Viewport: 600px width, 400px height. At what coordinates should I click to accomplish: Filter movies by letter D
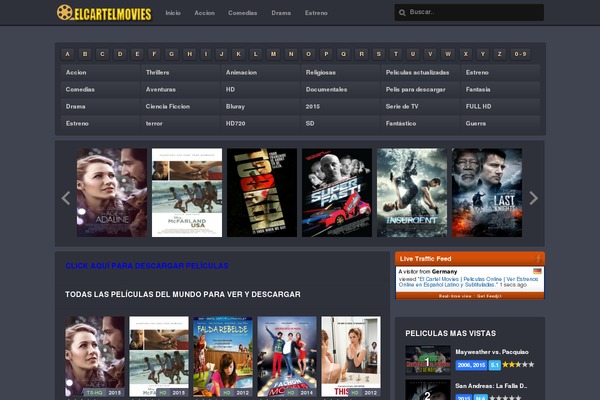(x=120, y=54)
